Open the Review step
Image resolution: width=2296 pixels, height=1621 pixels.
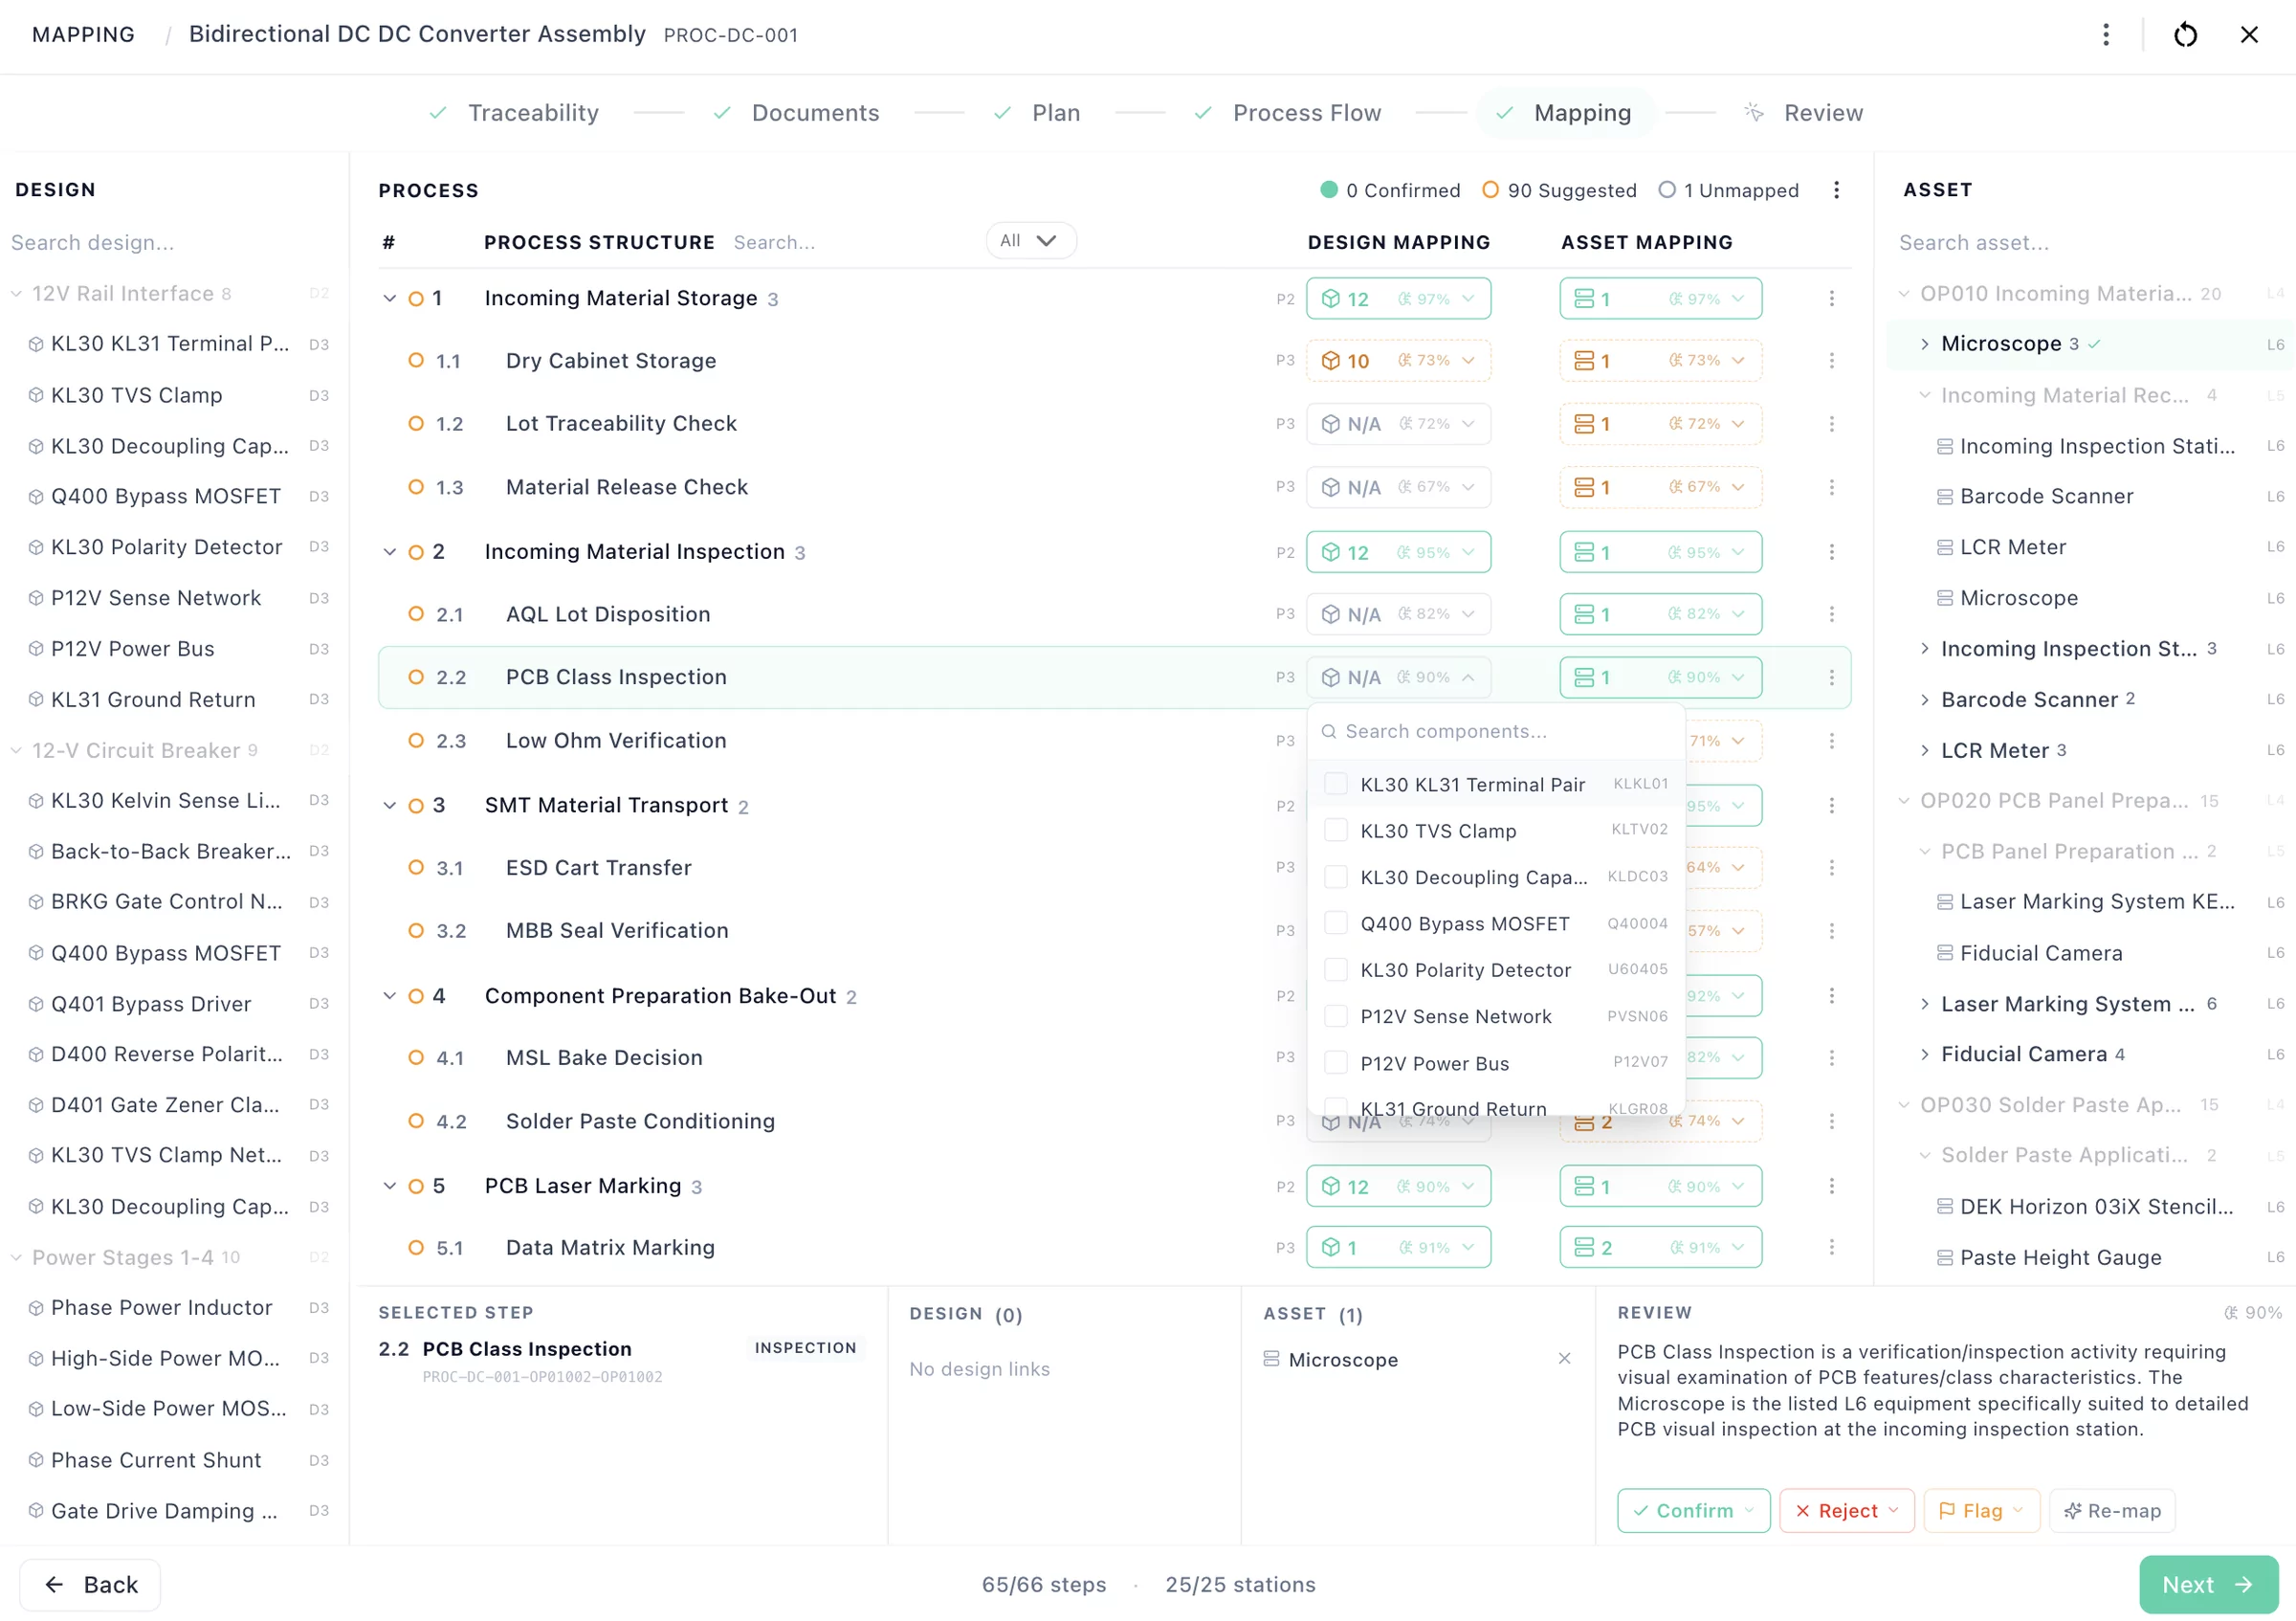pos(1804,113)
